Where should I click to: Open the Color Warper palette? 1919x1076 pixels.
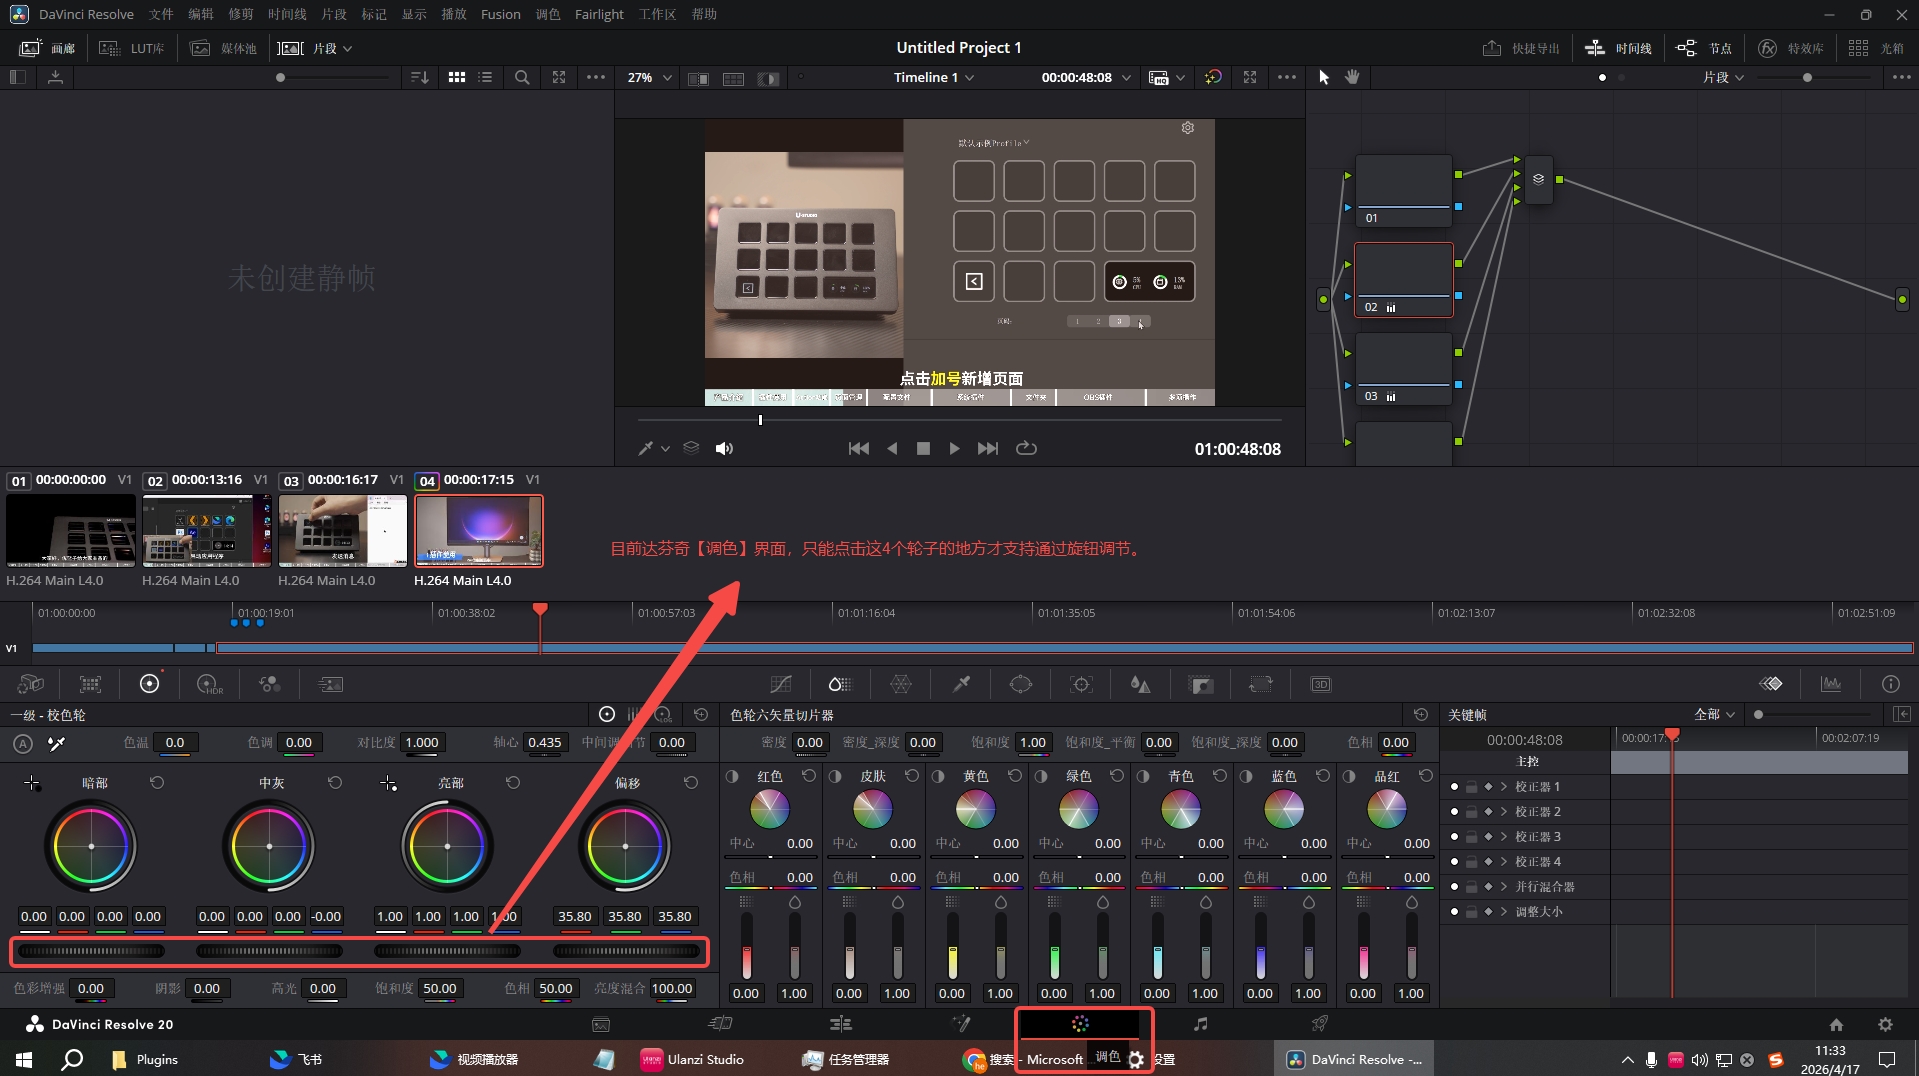901,684
